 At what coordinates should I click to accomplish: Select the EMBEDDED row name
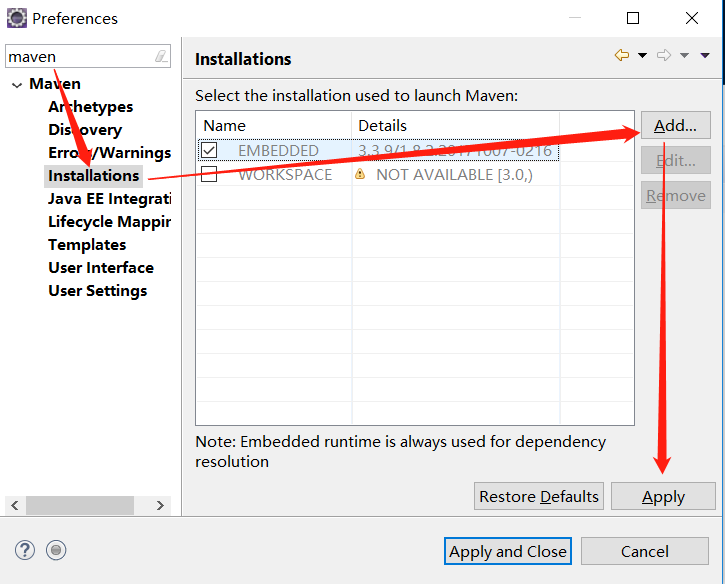click(x=278, y=151)
